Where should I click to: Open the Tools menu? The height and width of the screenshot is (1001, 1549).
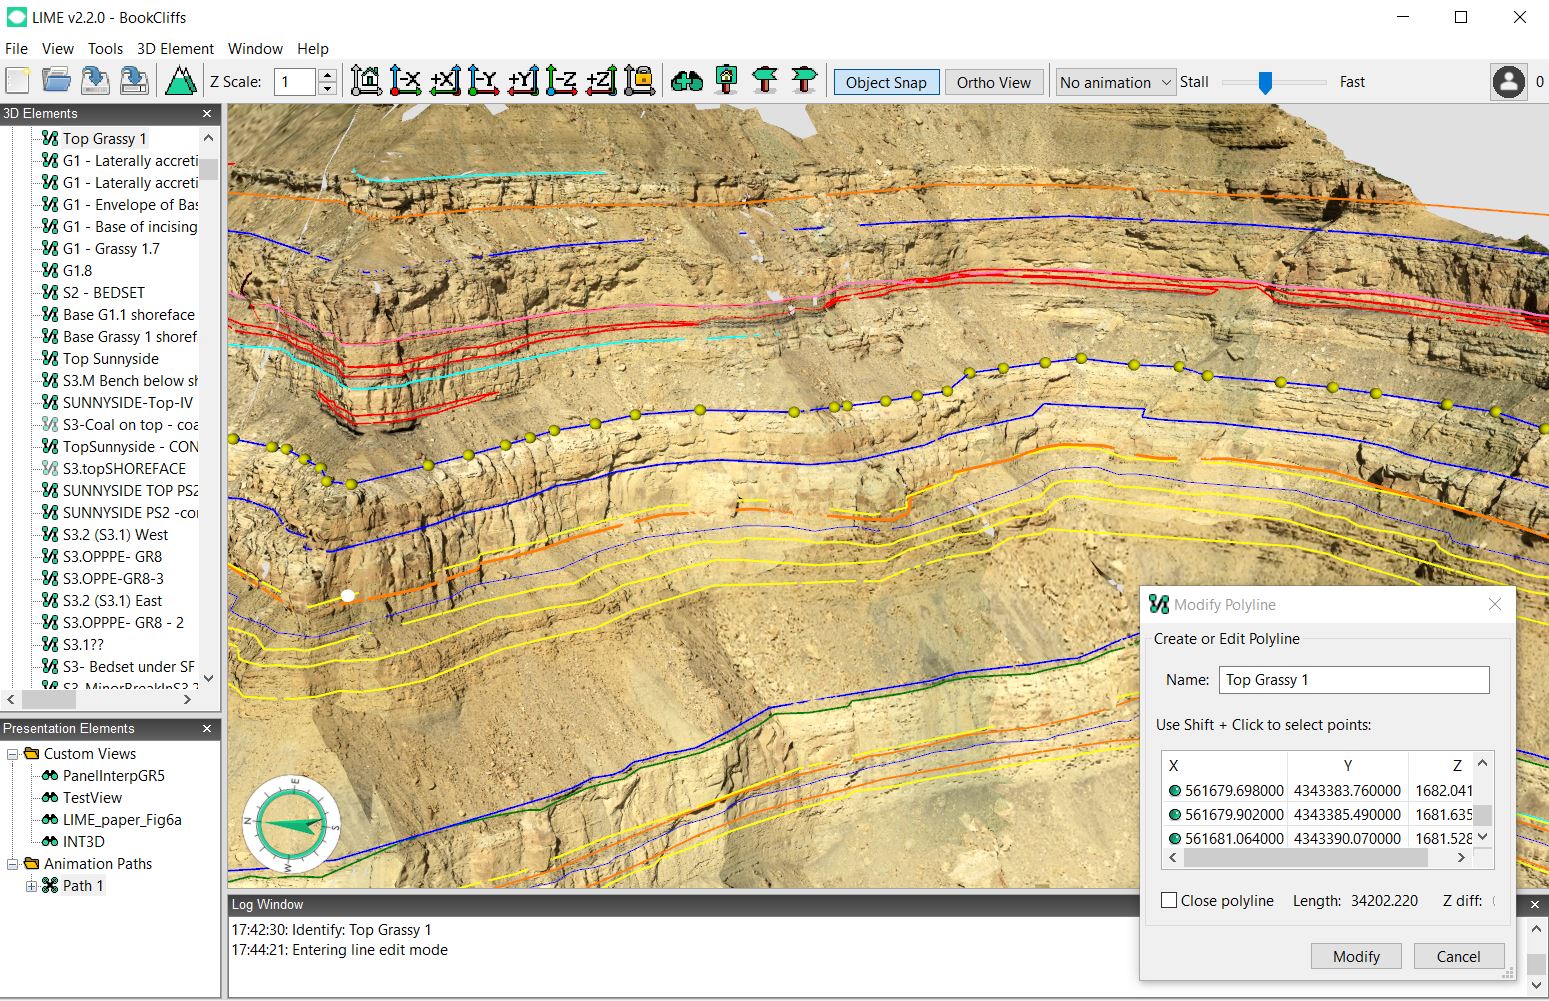click(105, 48)
